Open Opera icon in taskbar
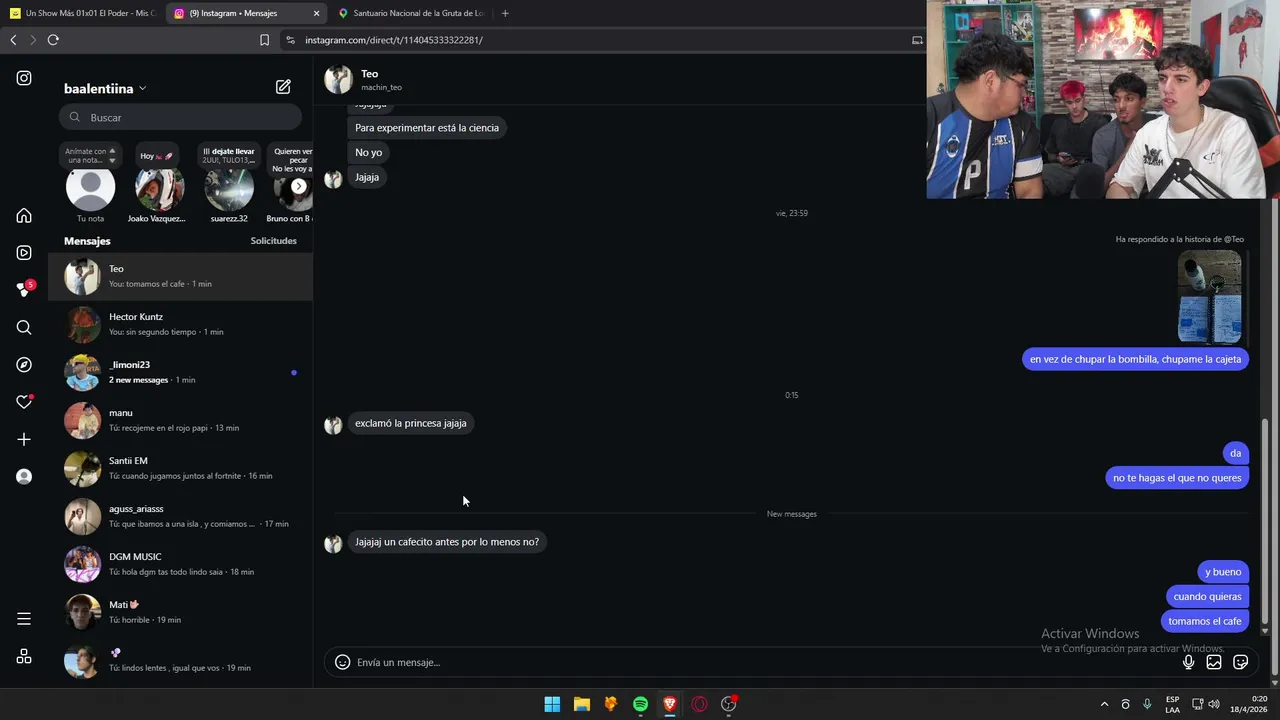The height and width of the screenshot is (720, 1280). pos(699,704)
